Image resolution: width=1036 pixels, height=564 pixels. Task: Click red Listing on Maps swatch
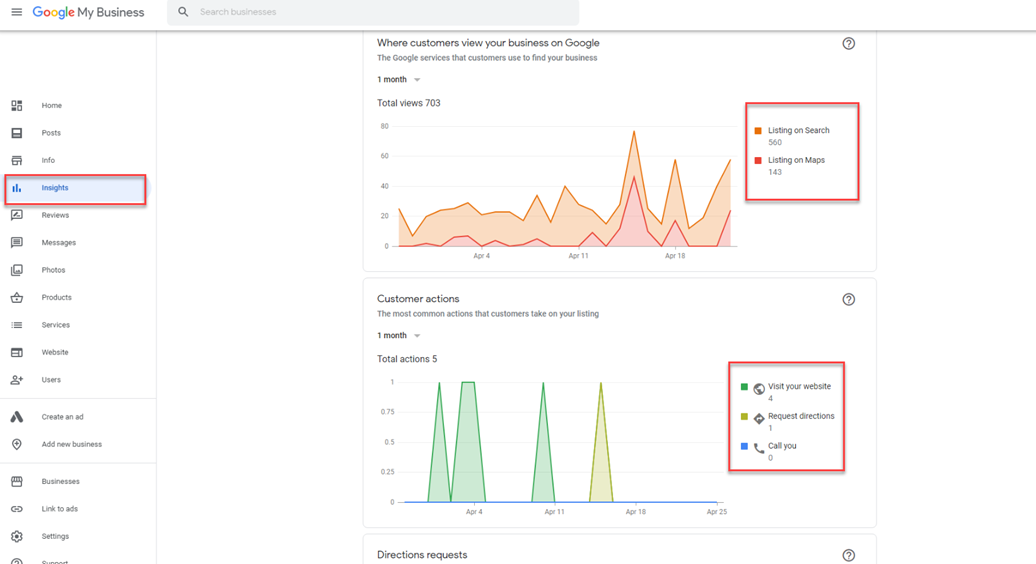(x=758, y=160)
